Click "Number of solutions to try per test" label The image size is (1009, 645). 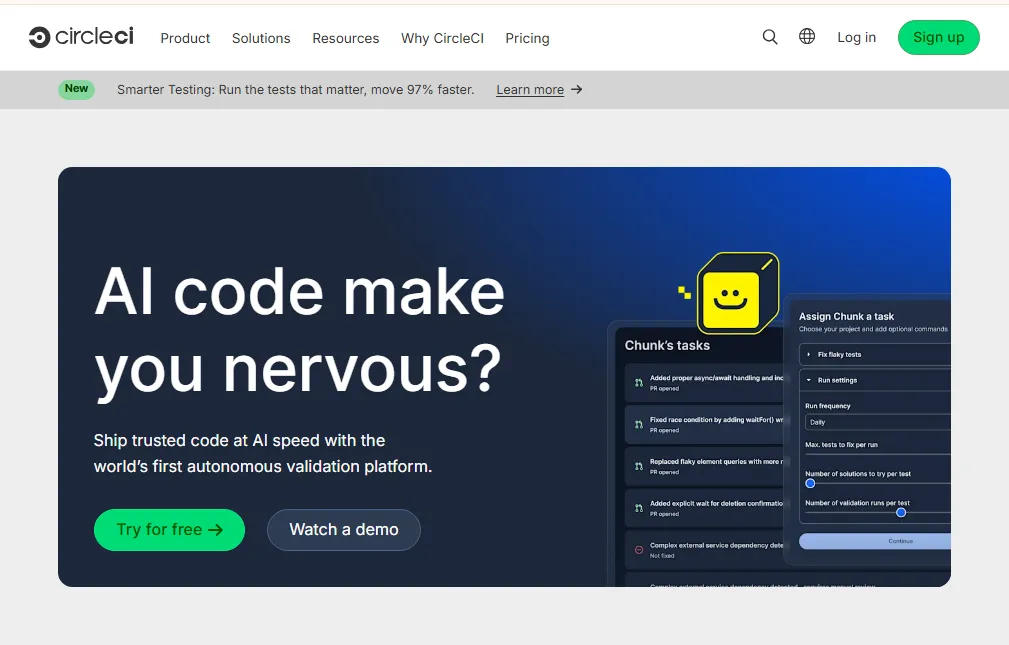(858, 474)
